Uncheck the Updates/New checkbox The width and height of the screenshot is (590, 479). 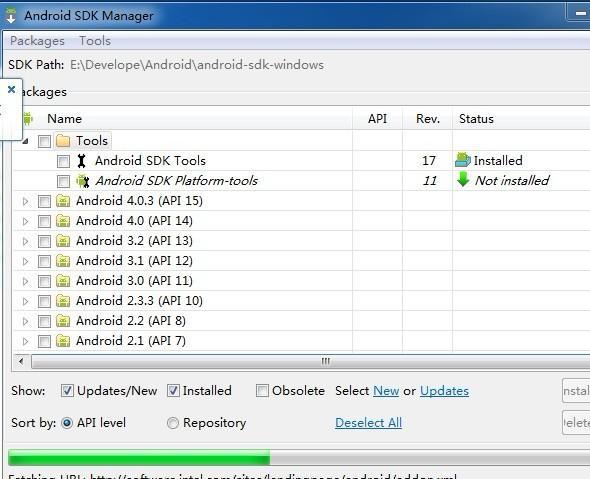[67, 391]
